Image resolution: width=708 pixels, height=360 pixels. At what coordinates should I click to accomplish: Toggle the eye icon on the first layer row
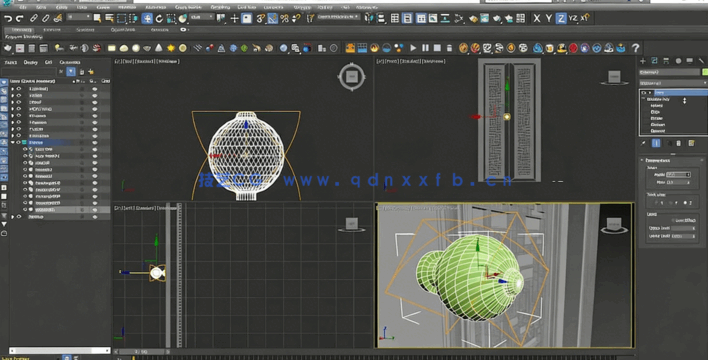tap(19, 89)
